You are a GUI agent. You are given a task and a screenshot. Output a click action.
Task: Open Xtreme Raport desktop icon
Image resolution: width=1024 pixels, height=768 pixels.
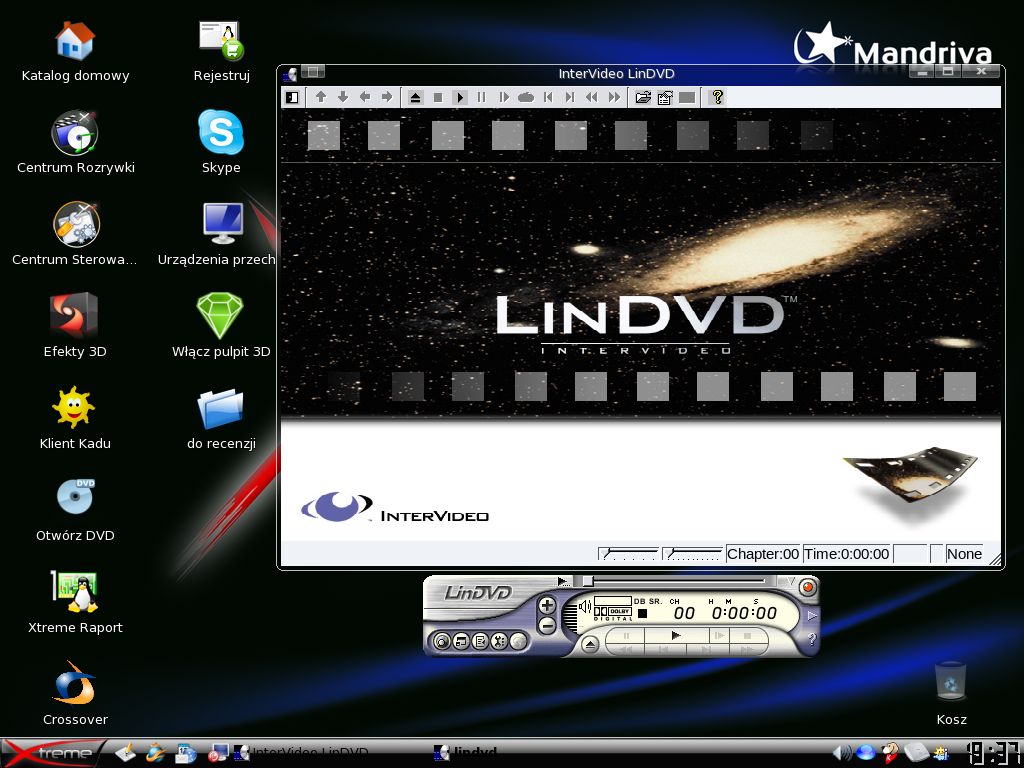tap(75, 603)
